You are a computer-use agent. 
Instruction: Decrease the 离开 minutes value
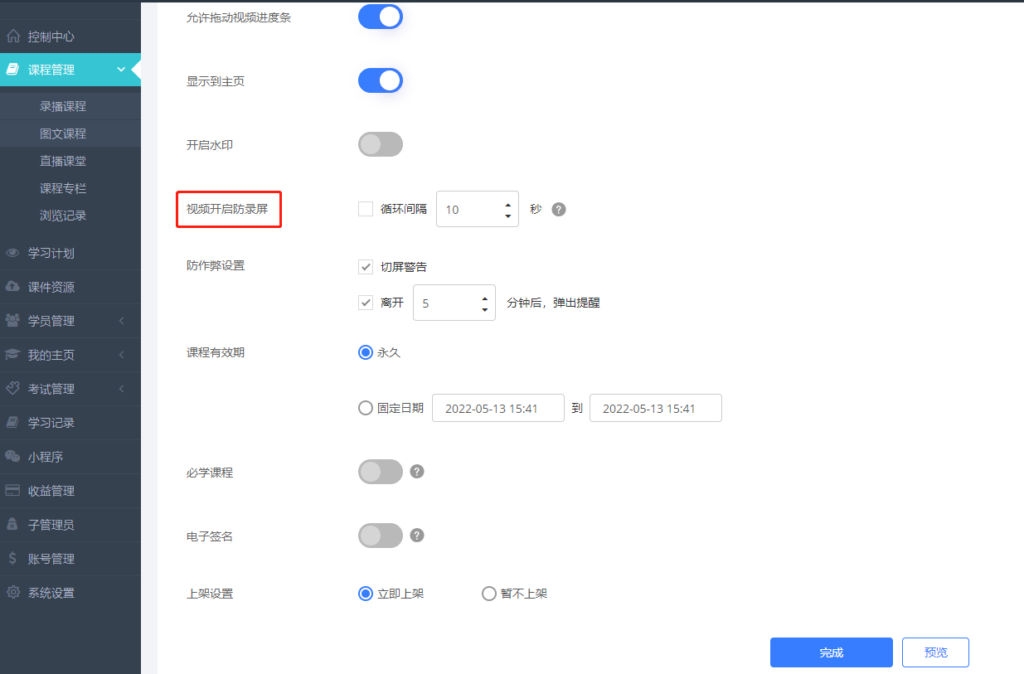(x=485, y=309)
